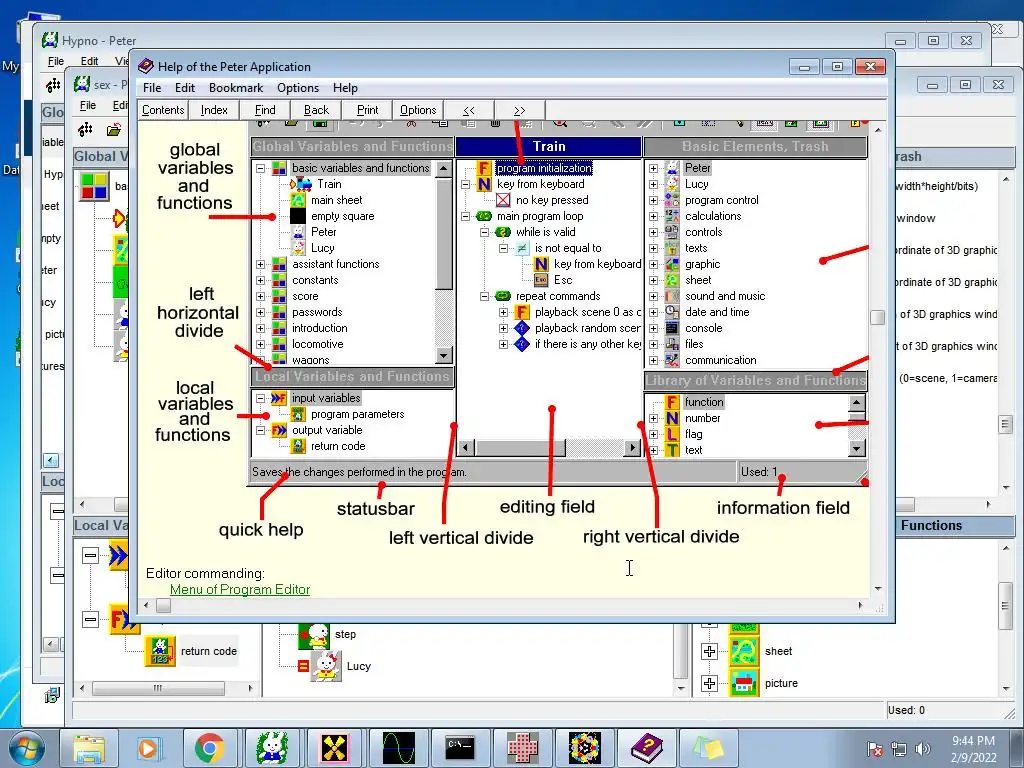This screenshot has height=768, width=1024.
Task: Click Functions panel scrollbar down arrow
Action: (x=1006, y=689)
